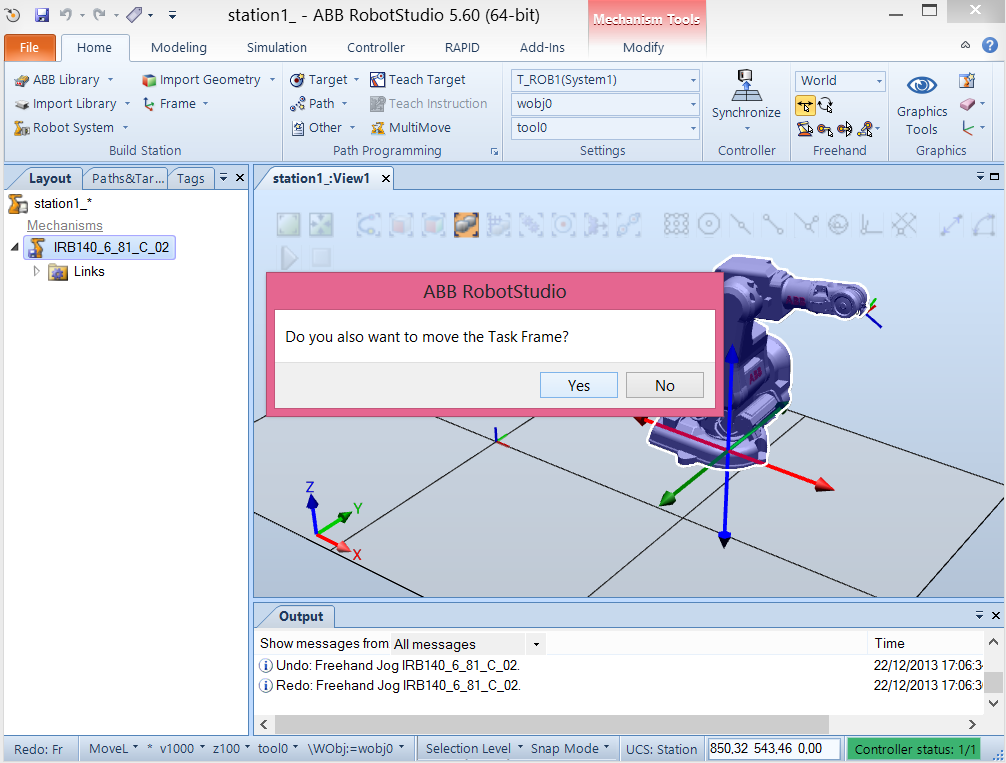The image size is (1006, 763).
Task: Click the New View icon in Graphics group
Action: pos(967,81)
